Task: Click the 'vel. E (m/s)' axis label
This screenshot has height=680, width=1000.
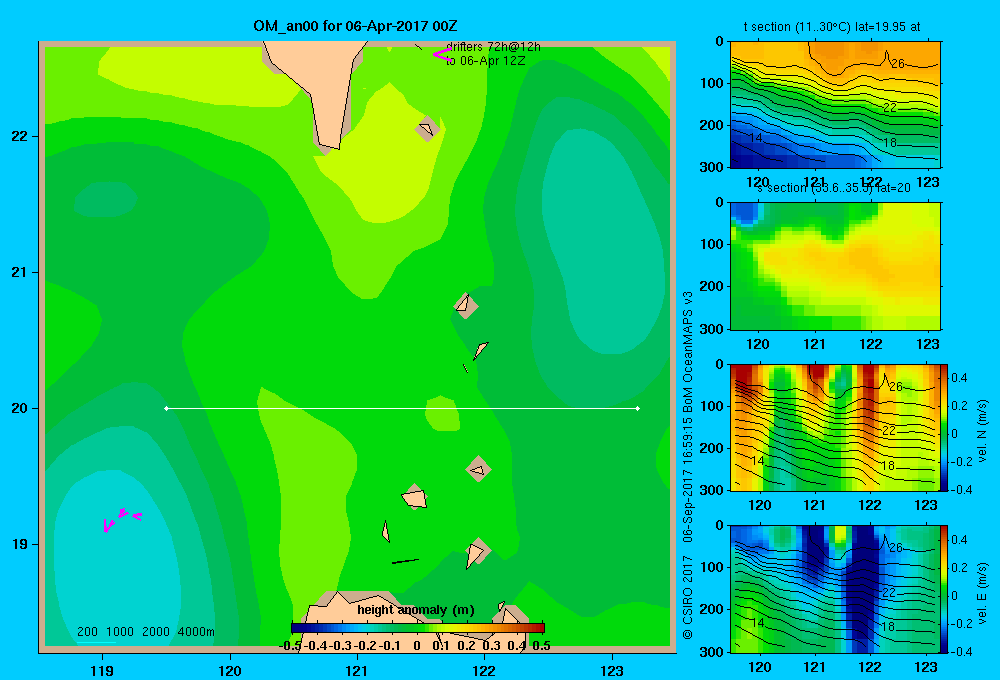Action: click(x=982, y=593)
